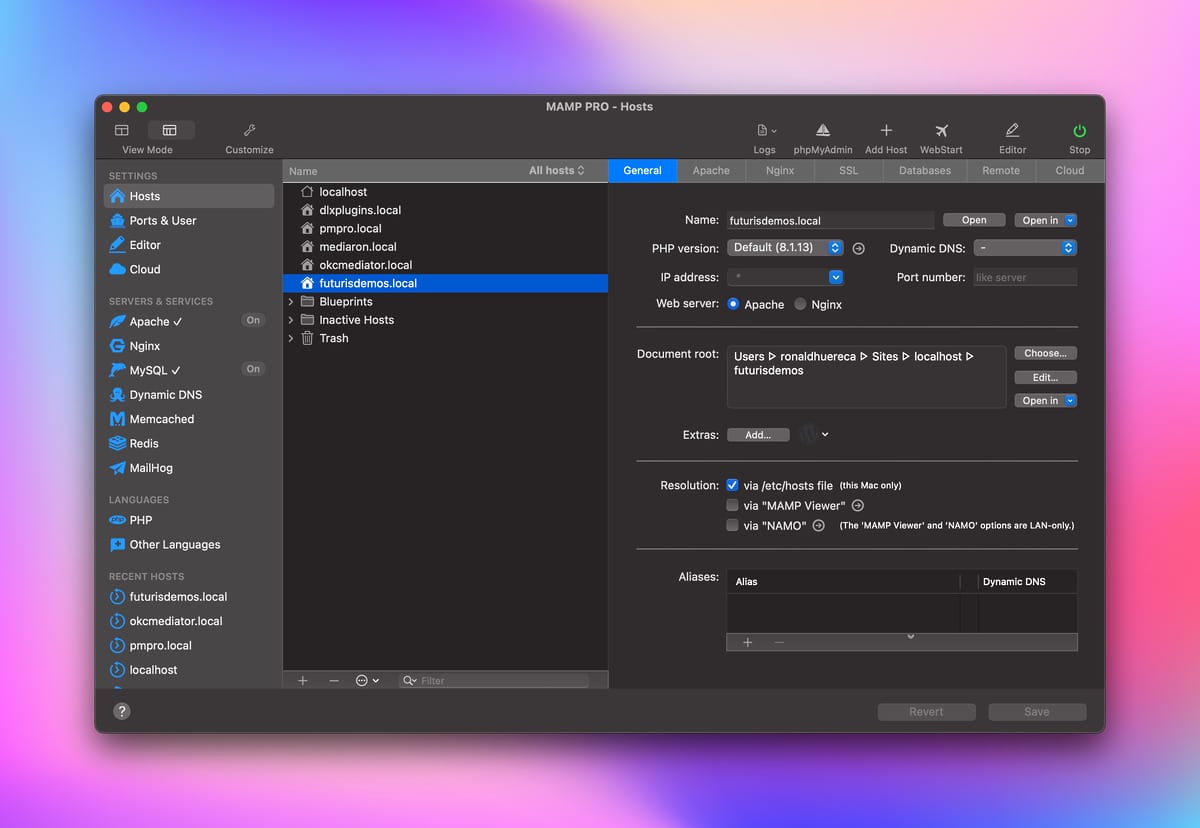The image size is (1200, 828).
Task: Remove host with the bottom minus icon
Action: pyautogui.click(x=334, y=680)
